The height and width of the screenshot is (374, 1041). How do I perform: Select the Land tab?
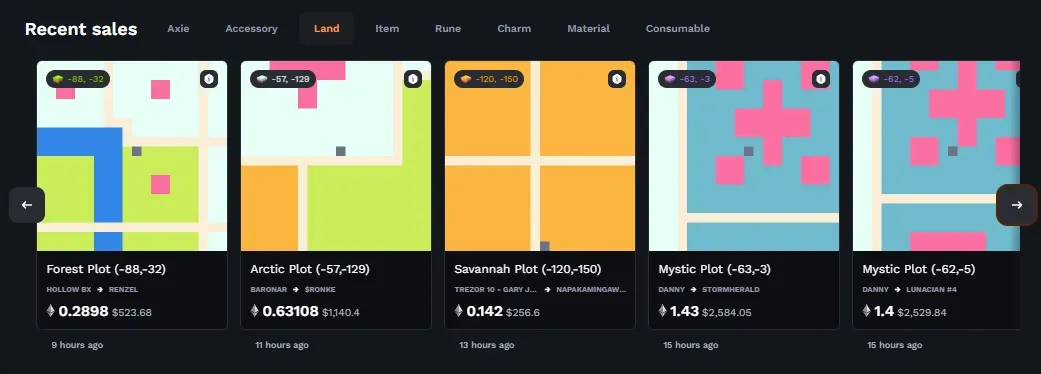point(327,29)
